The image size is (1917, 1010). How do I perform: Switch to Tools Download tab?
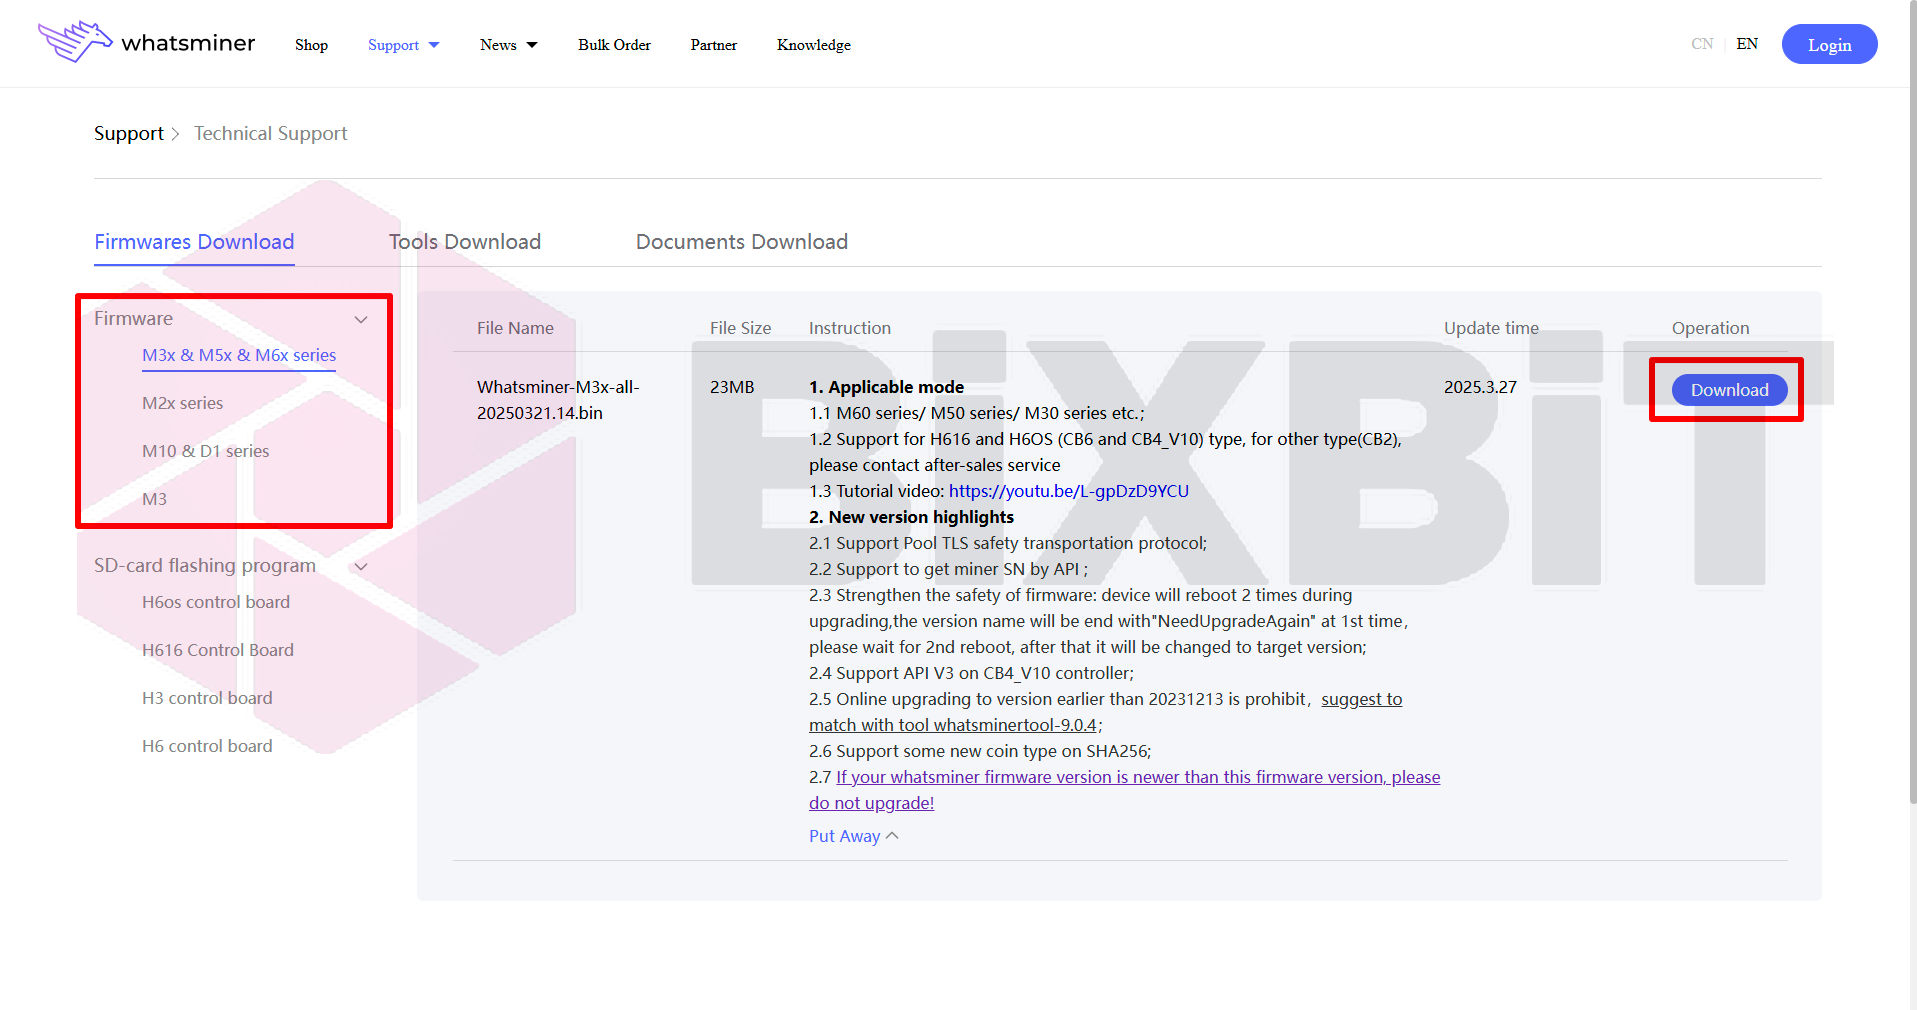pyautogui.click(x=465, y=242)
